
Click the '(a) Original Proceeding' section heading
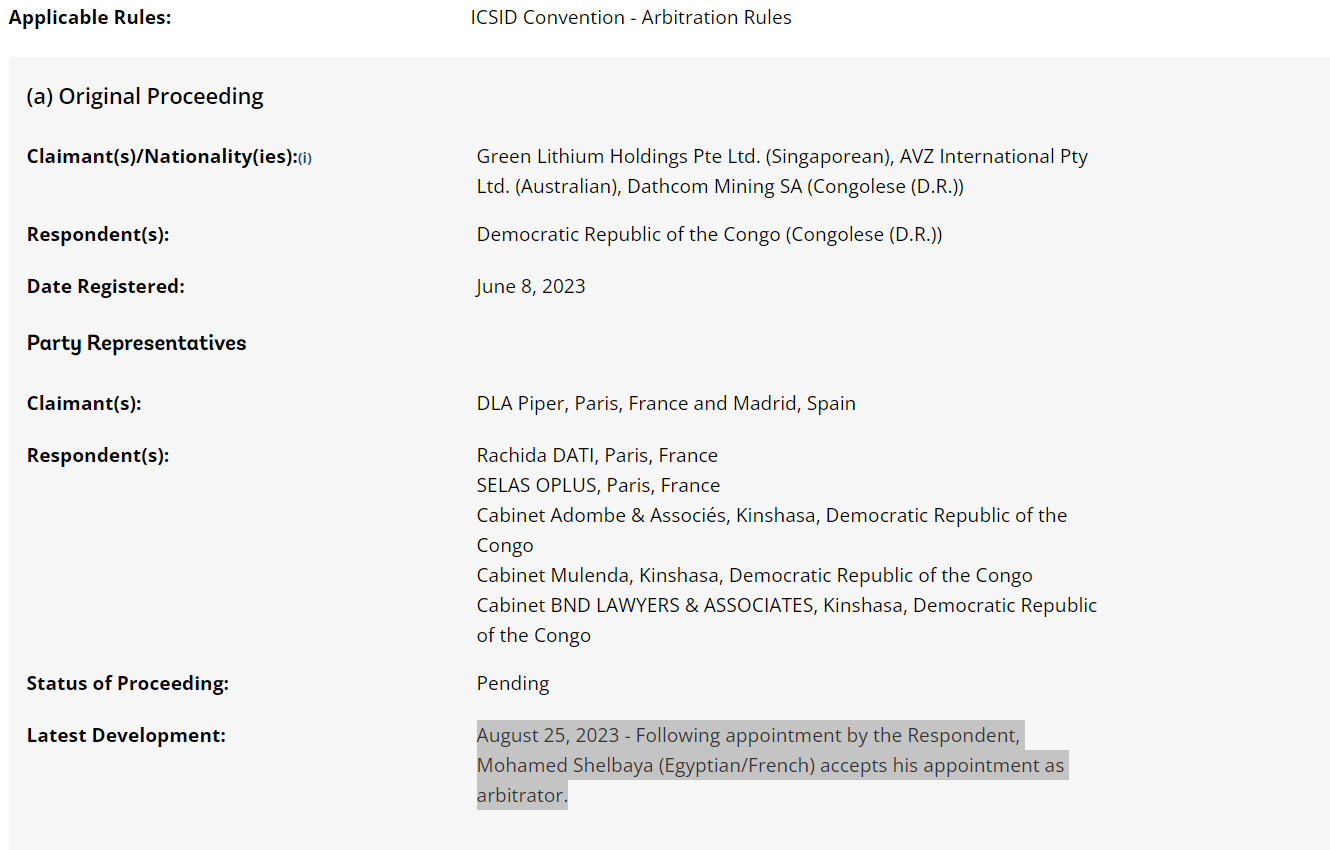tap(145, 97)
